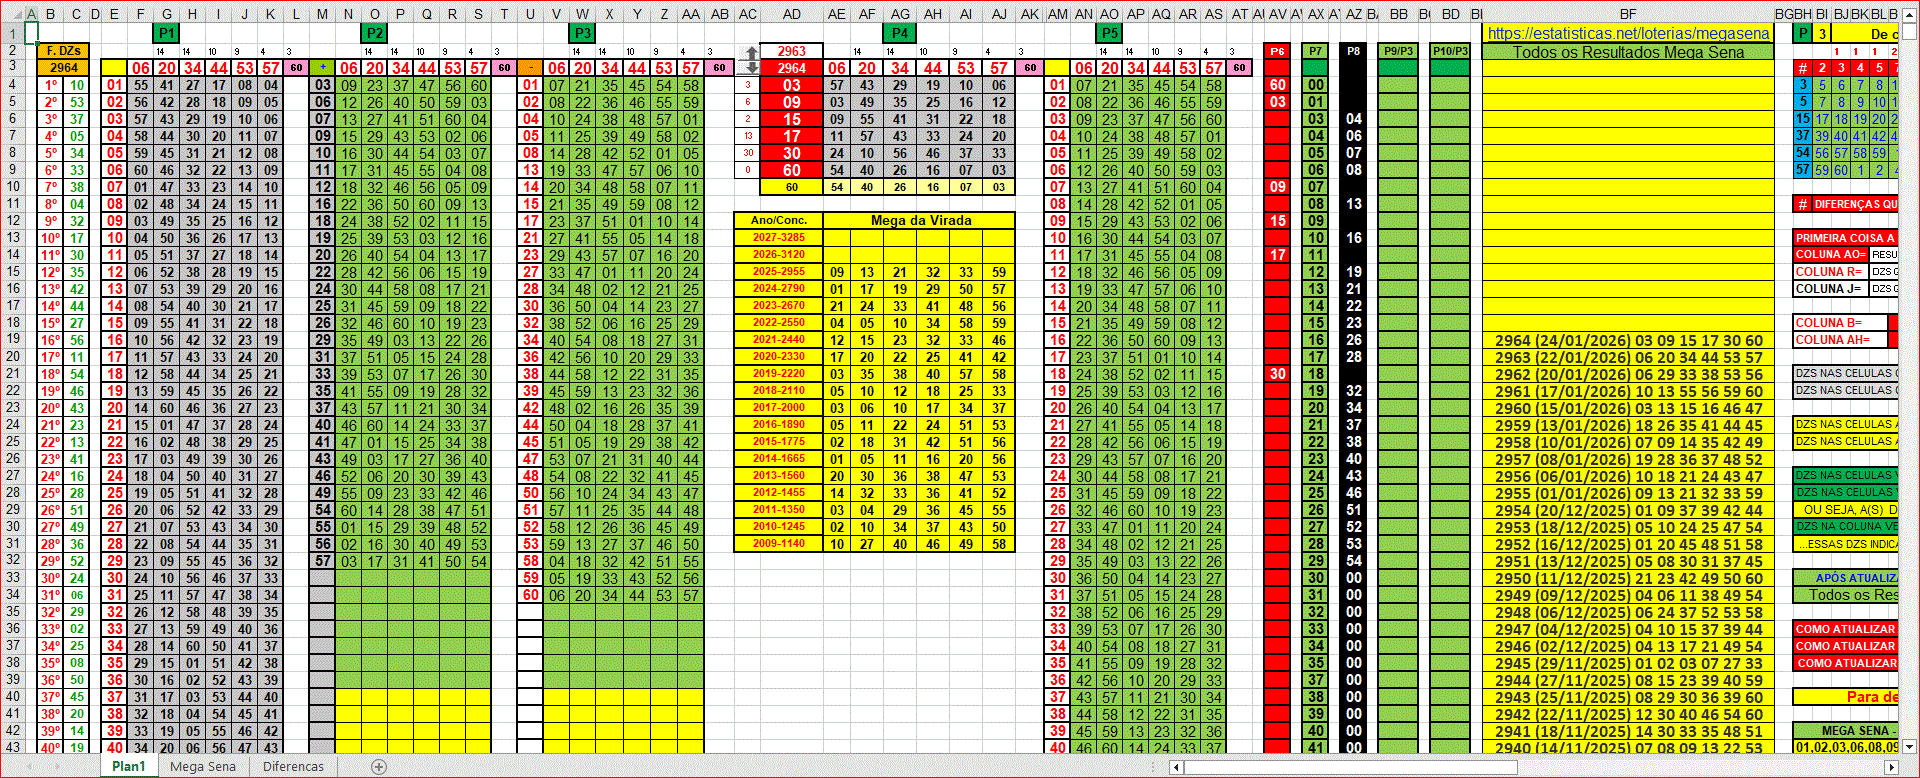Click the horizontal scrollbar right arrow
Image resolution: width=1920 pixels, height=778 pixels.
(1890, 767)
